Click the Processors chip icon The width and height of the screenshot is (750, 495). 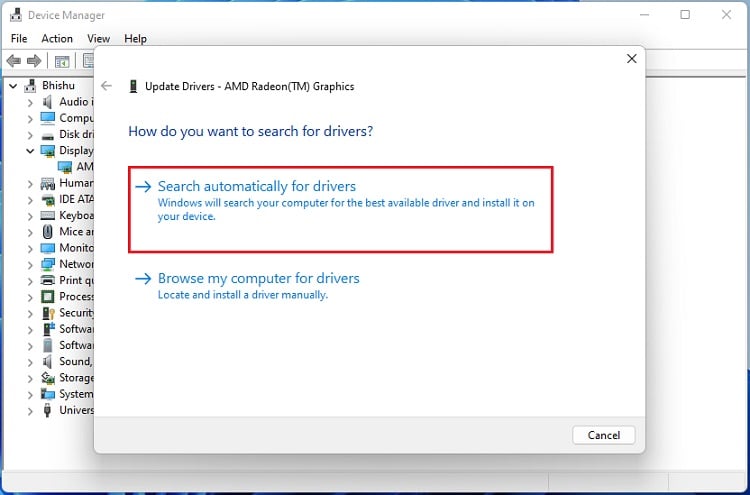47,297
